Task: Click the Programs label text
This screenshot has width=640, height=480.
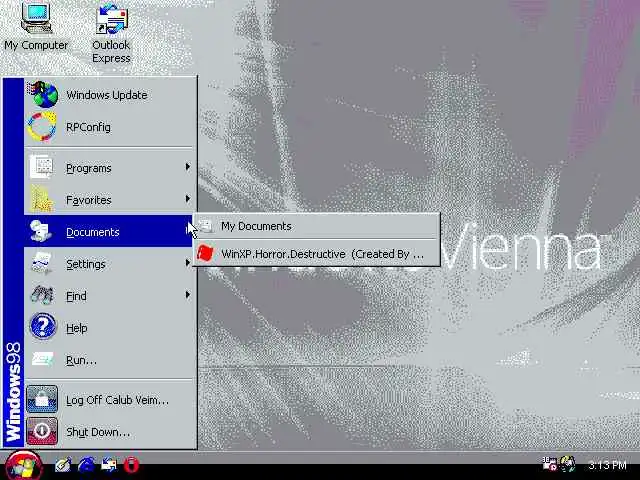Action: point(89,168)
